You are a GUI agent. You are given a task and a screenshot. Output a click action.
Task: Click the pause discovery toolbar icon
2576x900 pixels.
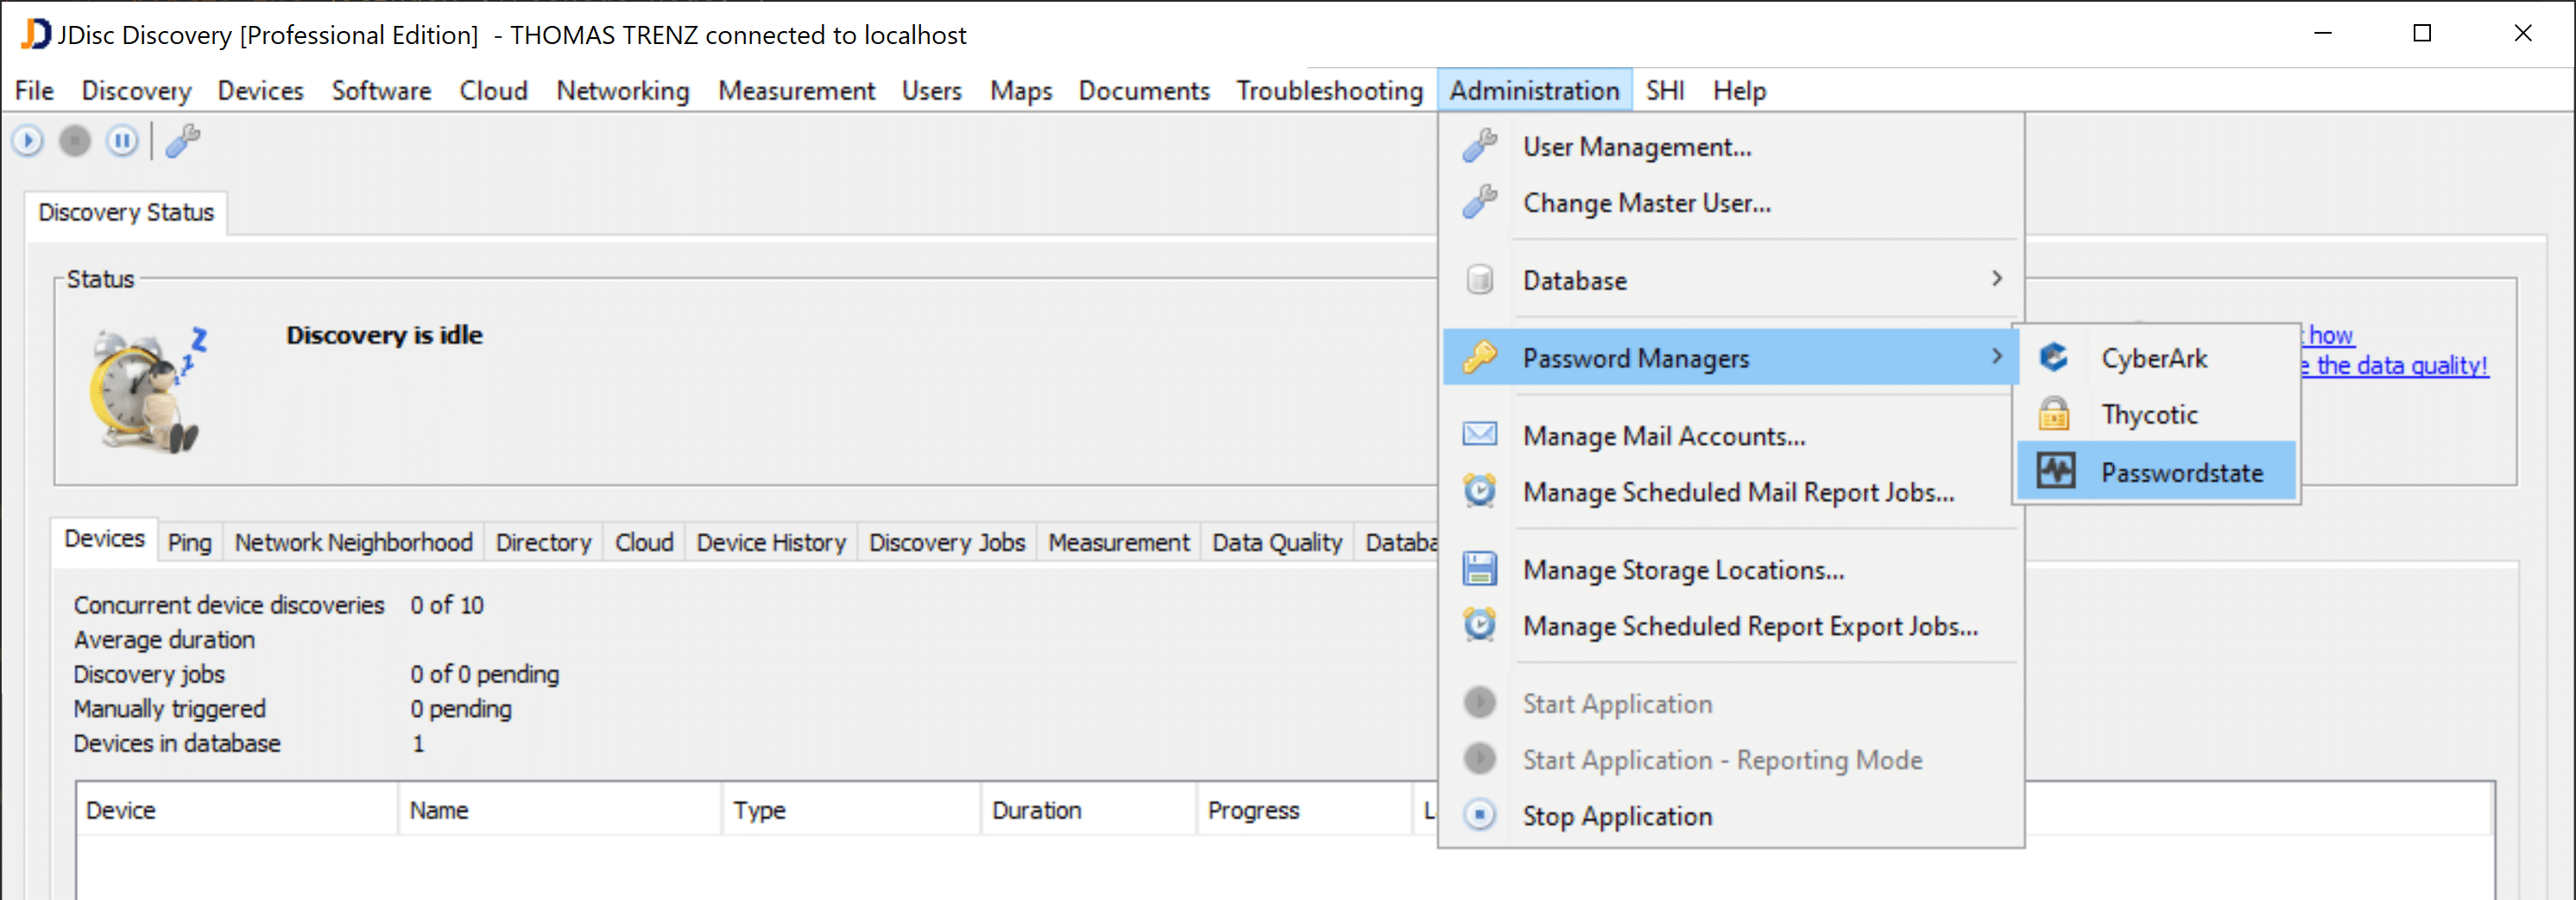click(x=122, y=141)
